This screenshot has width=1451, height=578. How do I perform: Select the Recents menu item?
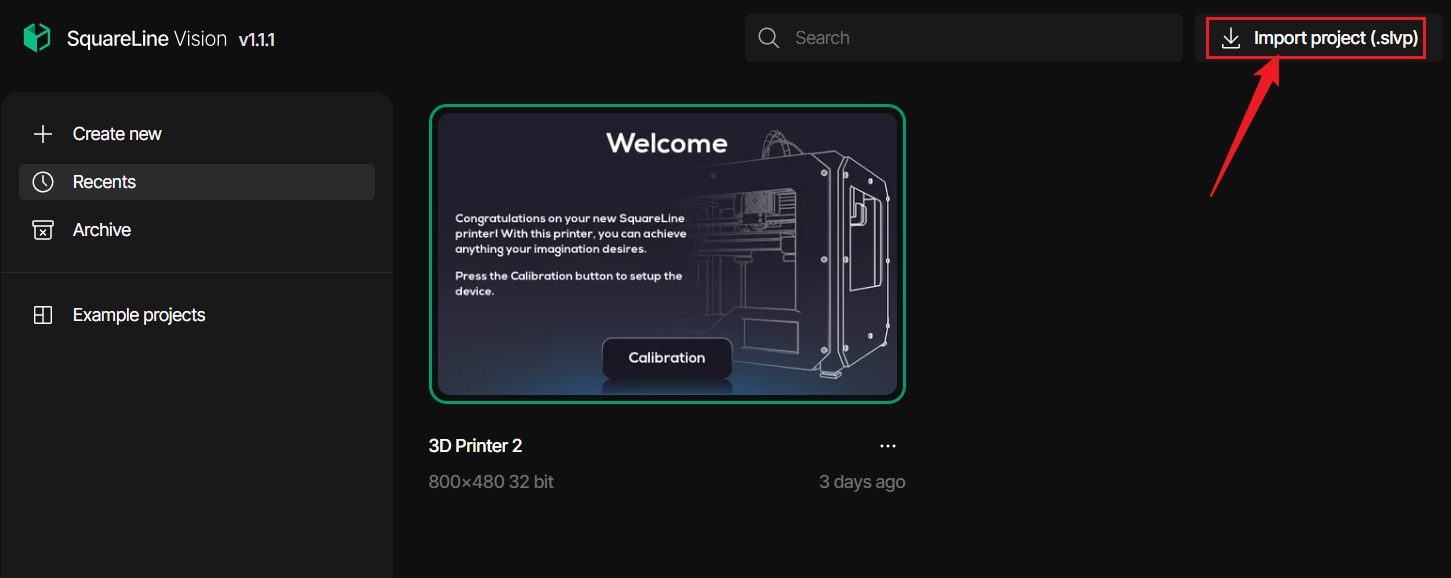pyautogui.click(x=104, y=182)
